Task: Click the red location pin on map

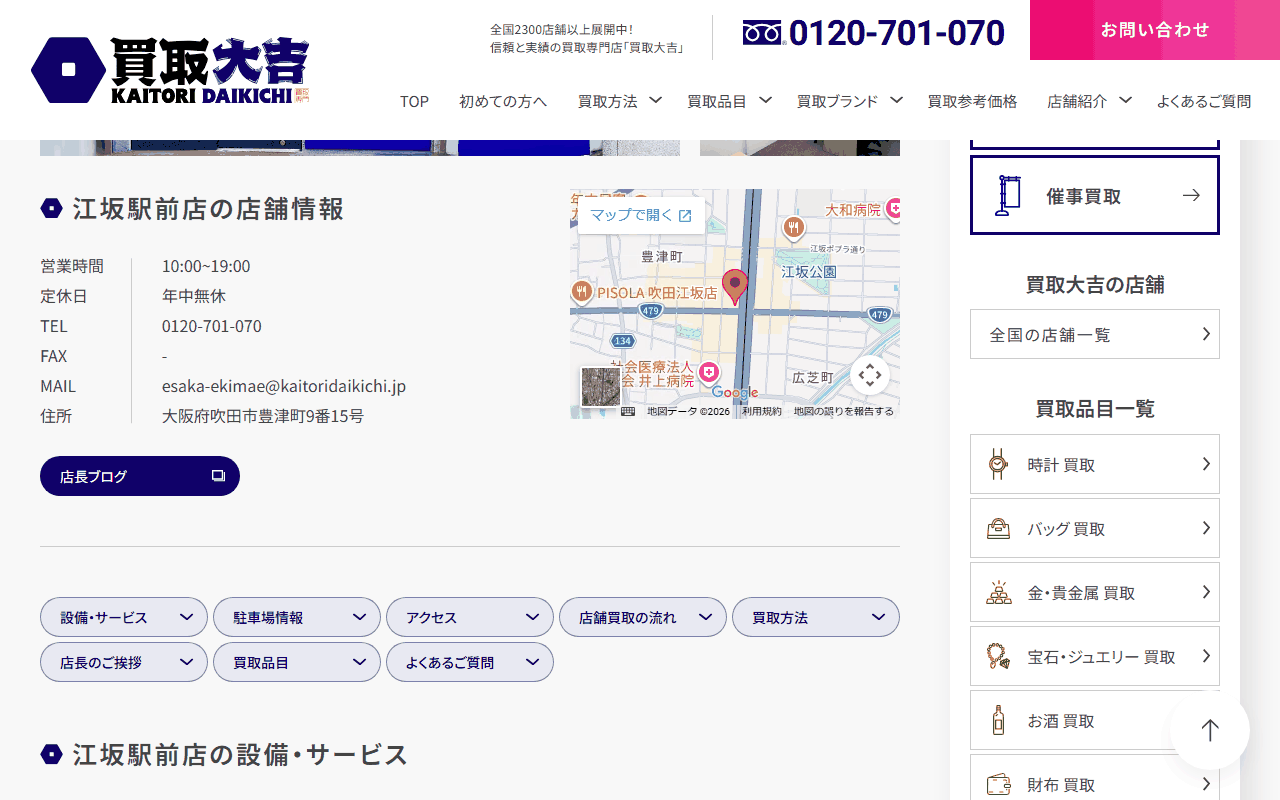Action: (735, 287)
